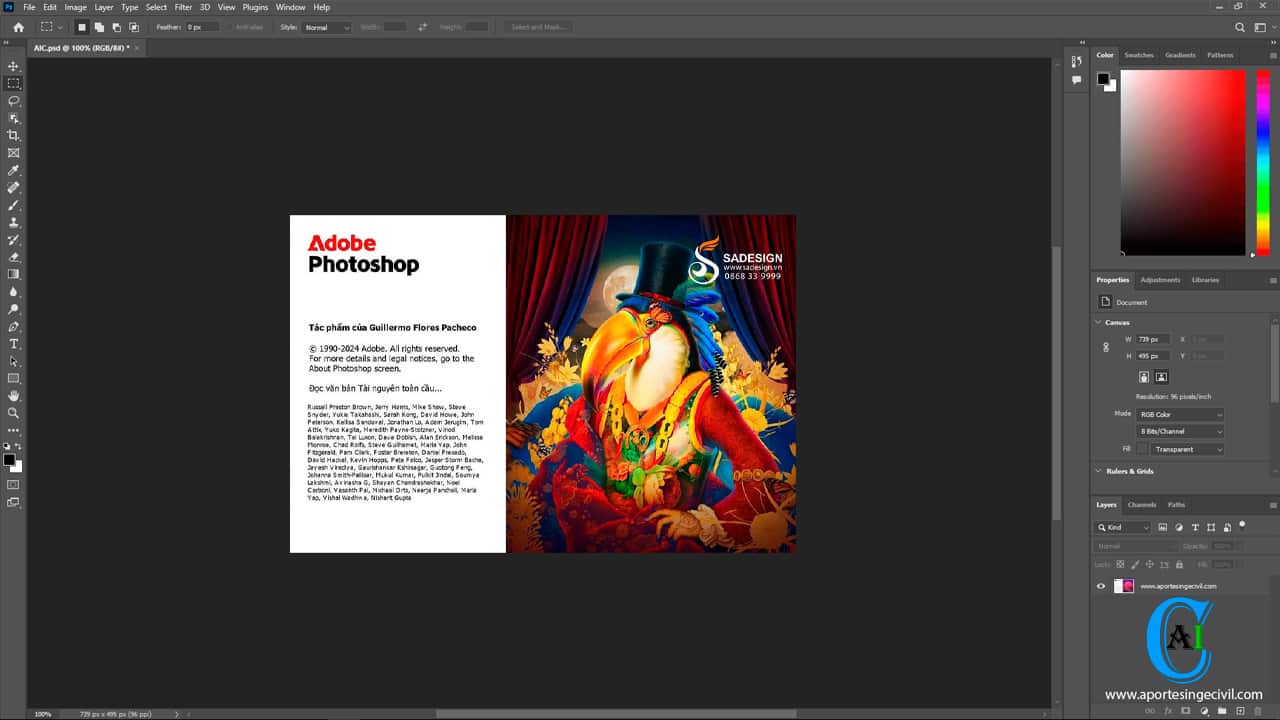Open the Mode dropdown showing RGB Color
Viewport: 1280px width, 720px height.
[x=1180, y=414]
